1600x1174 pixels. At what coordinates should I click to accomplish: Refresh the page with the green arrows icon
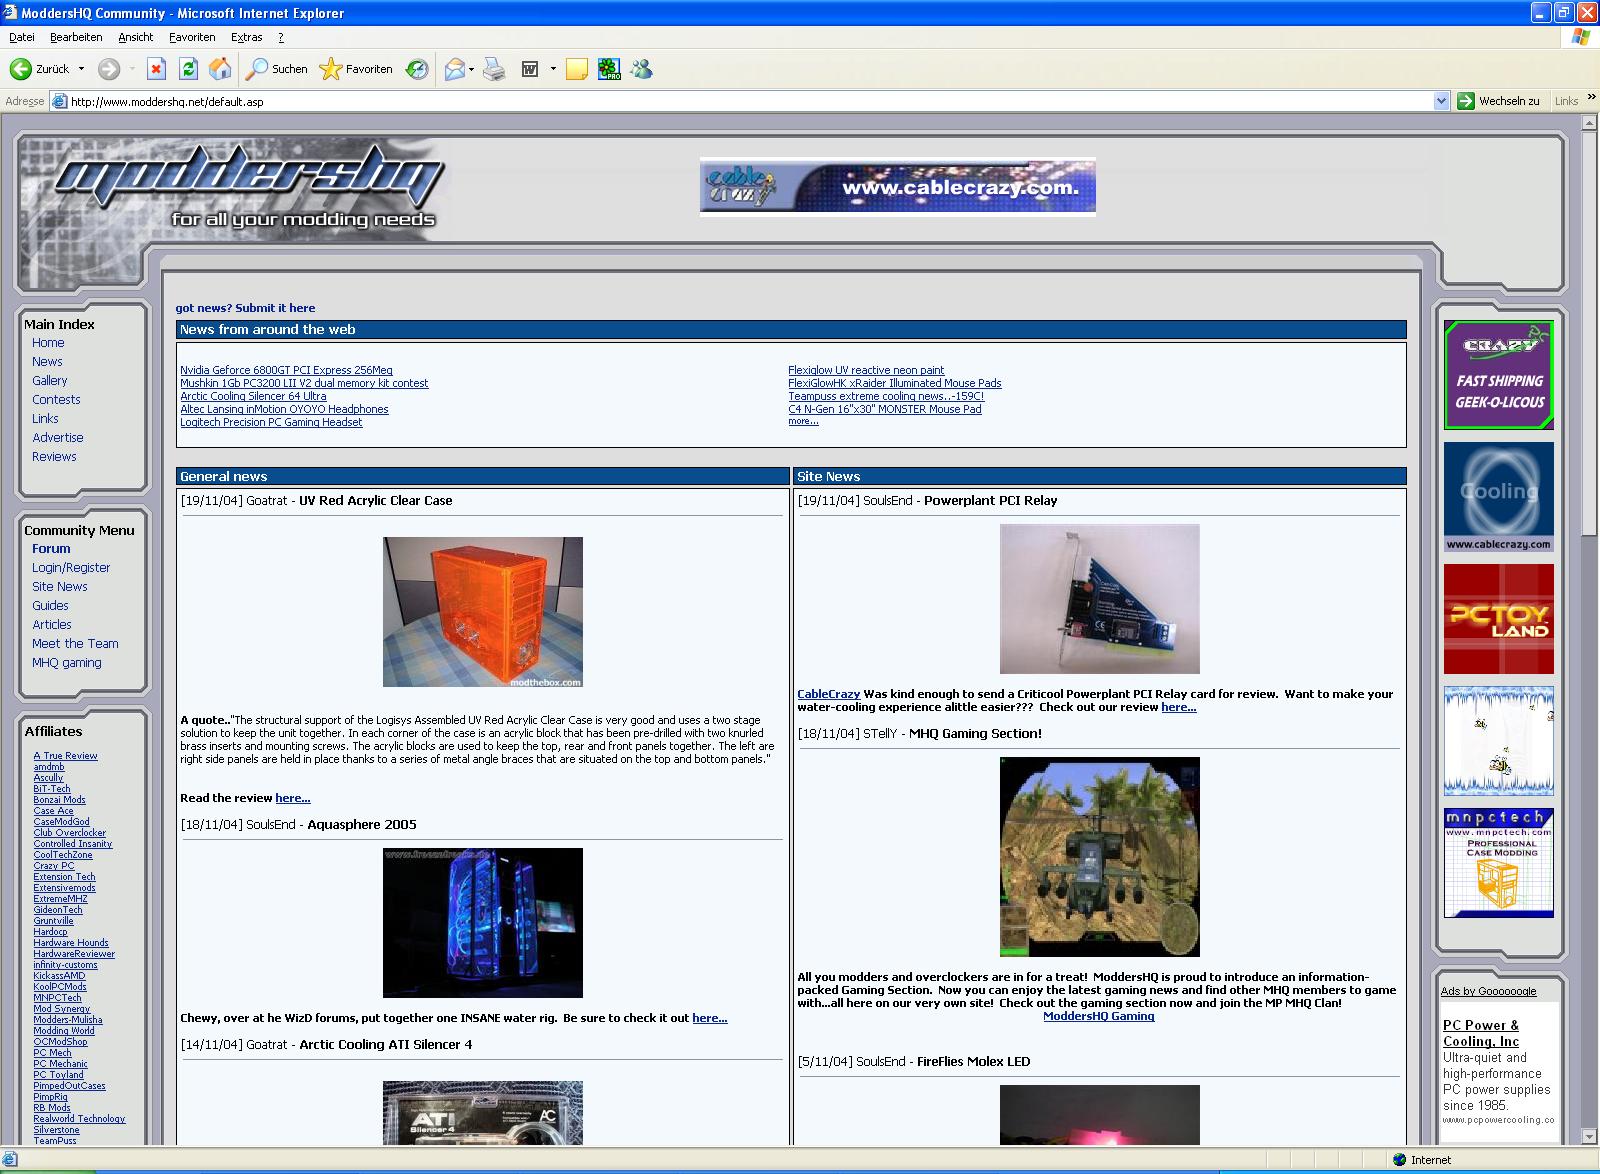[188, 69]
